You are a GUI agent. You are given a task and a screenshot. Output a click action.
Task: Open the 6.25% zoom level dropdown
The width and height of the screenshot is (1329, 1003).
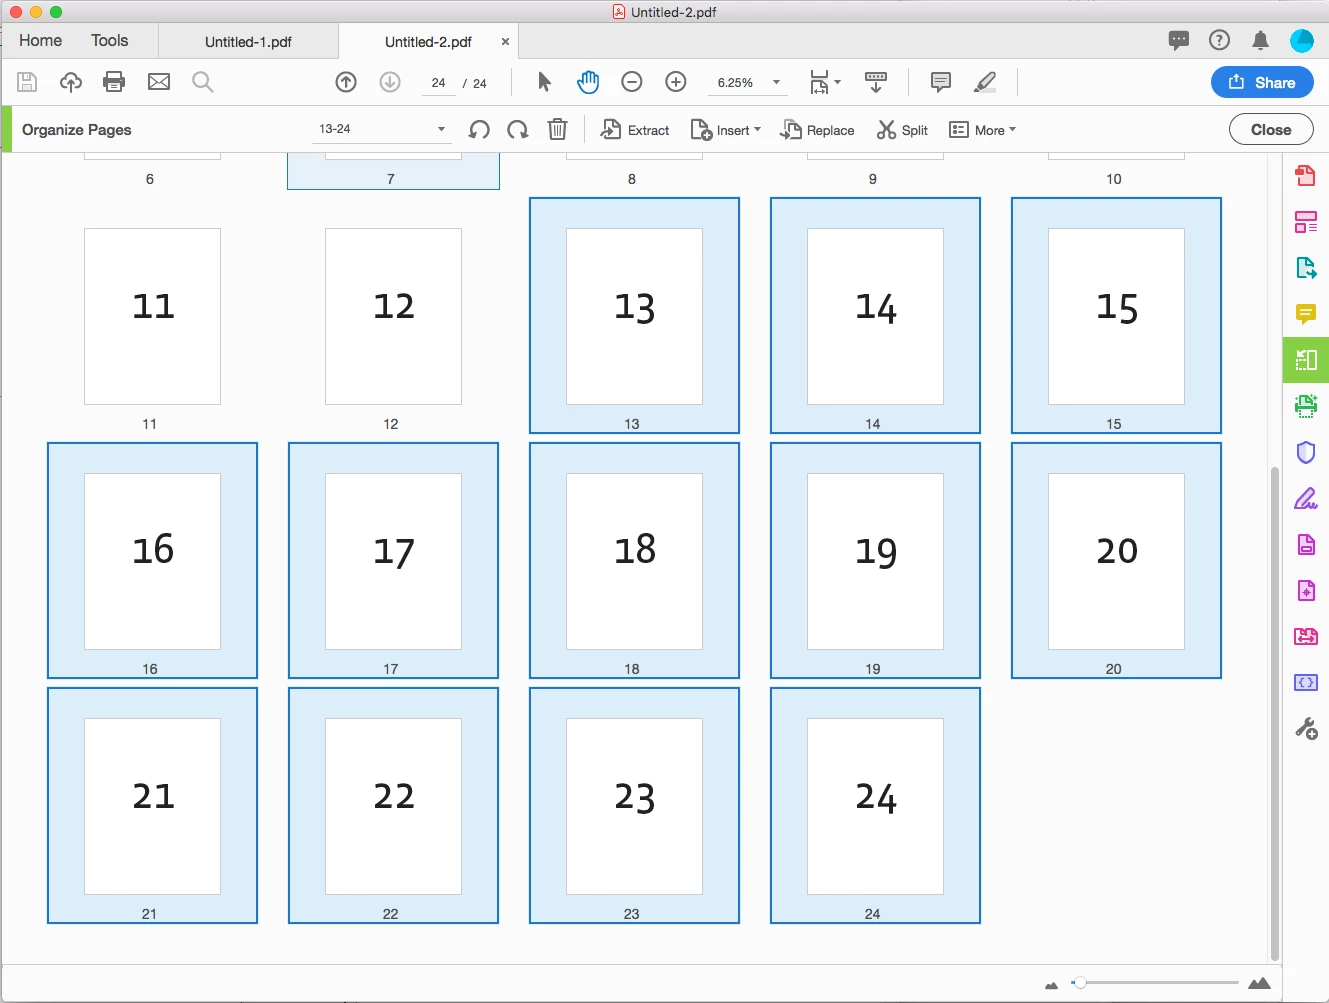coord(747,83)
